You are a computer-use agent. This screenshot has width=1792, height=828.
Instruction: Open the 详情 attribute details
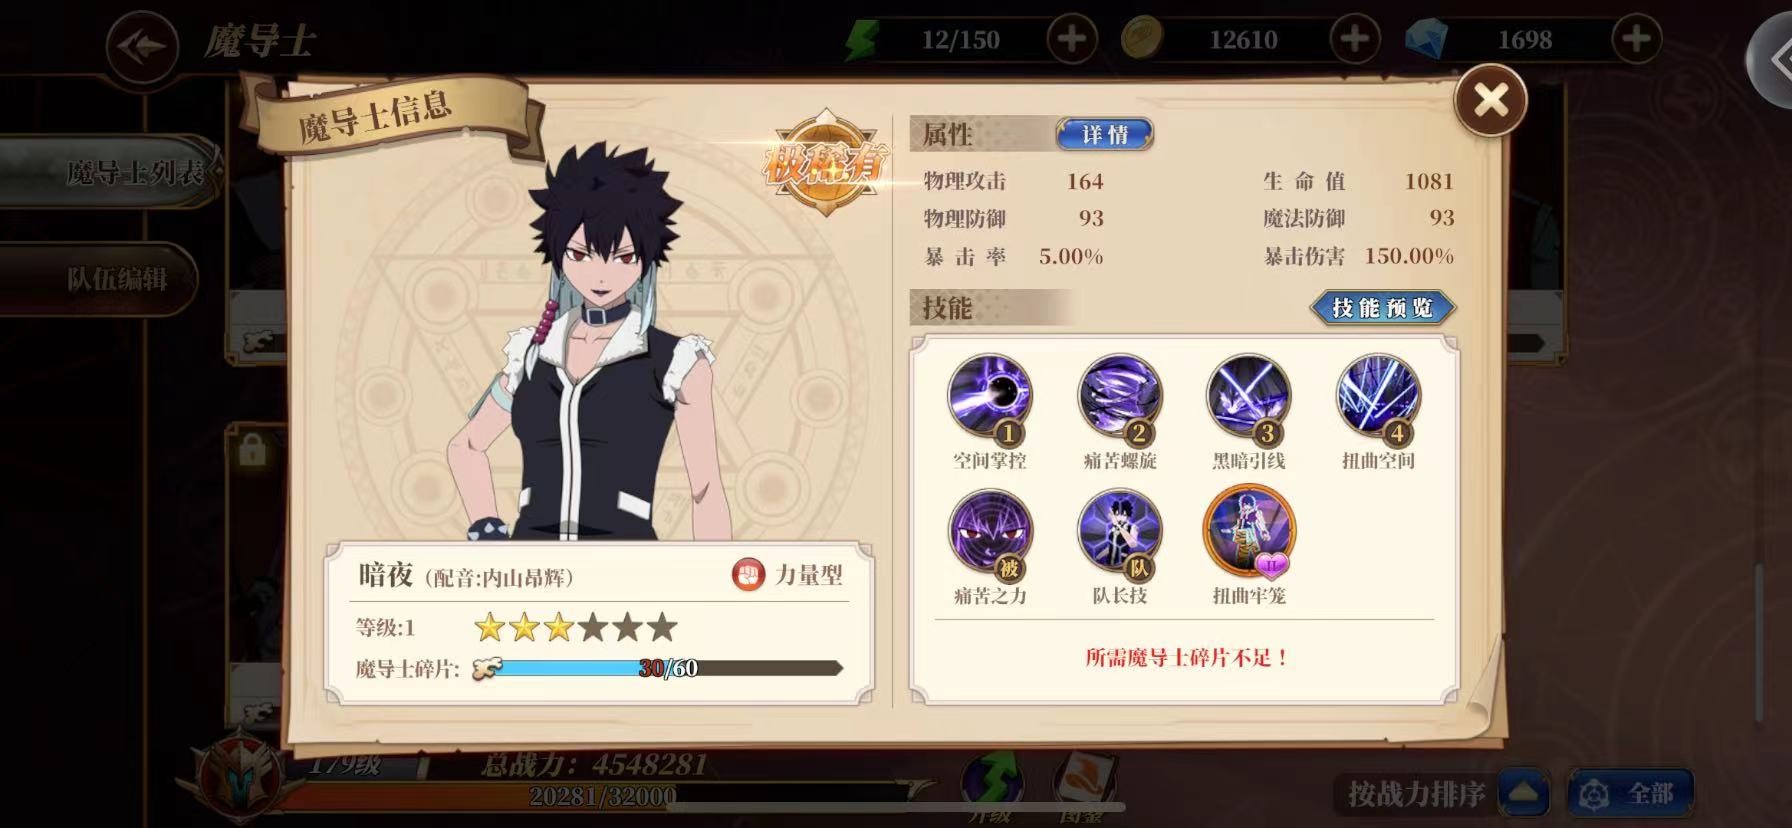[1105, 134]
